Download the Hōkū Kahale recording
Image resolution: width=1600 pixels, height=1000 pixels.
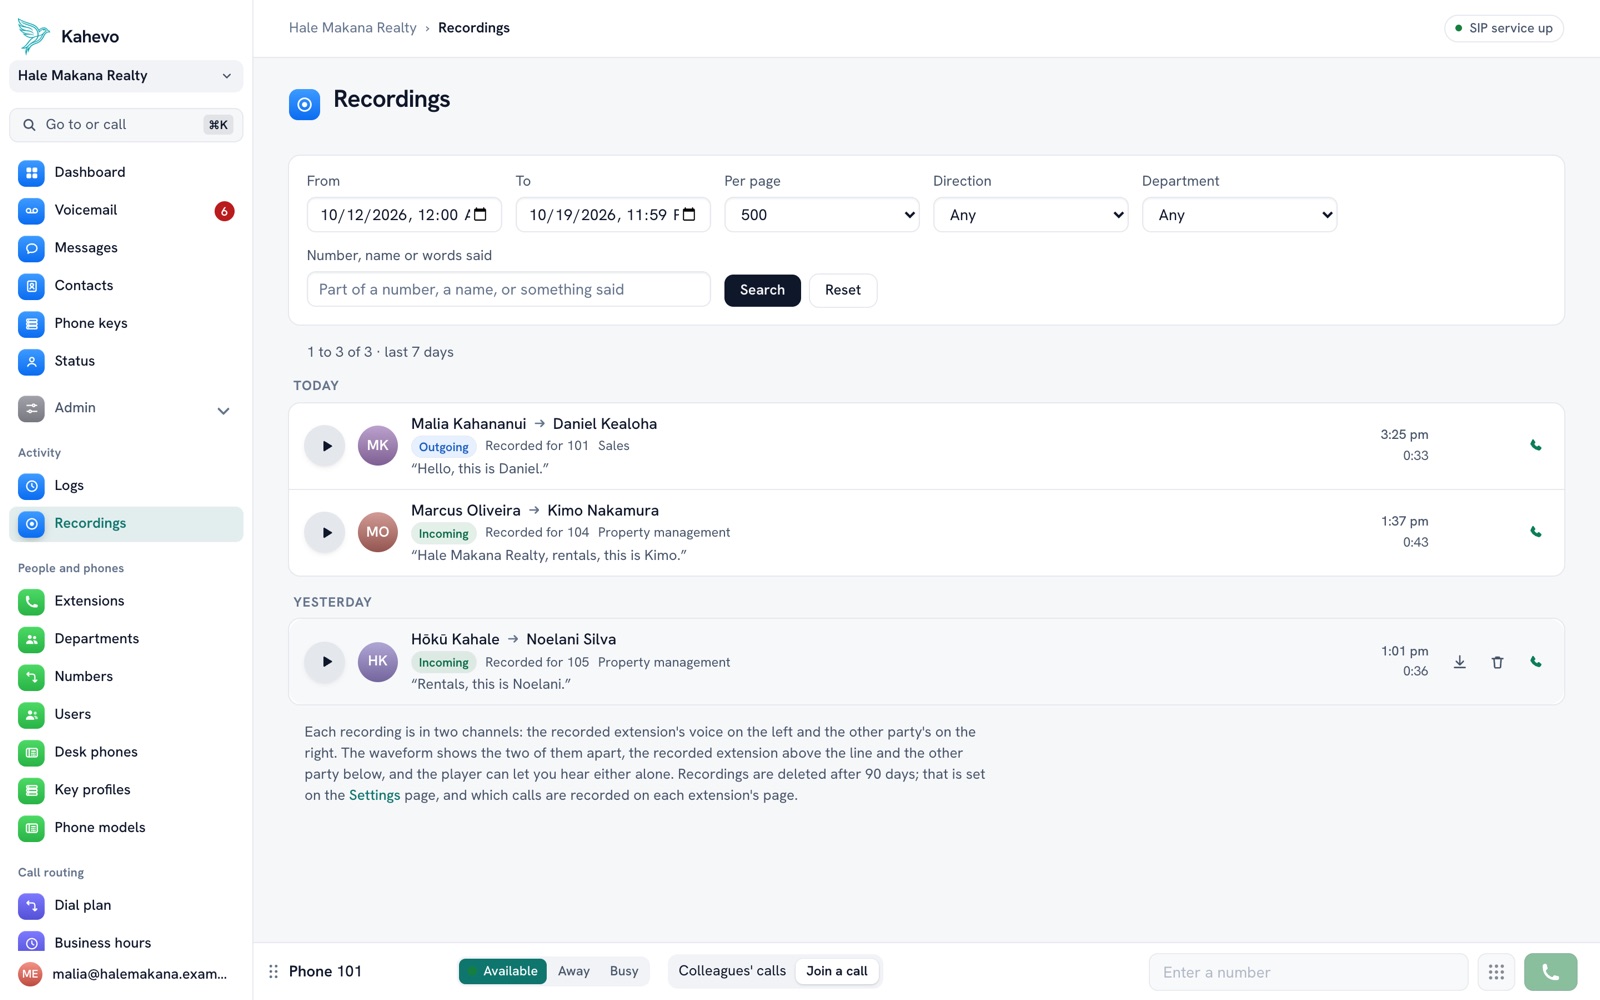tap(1460, 662)
